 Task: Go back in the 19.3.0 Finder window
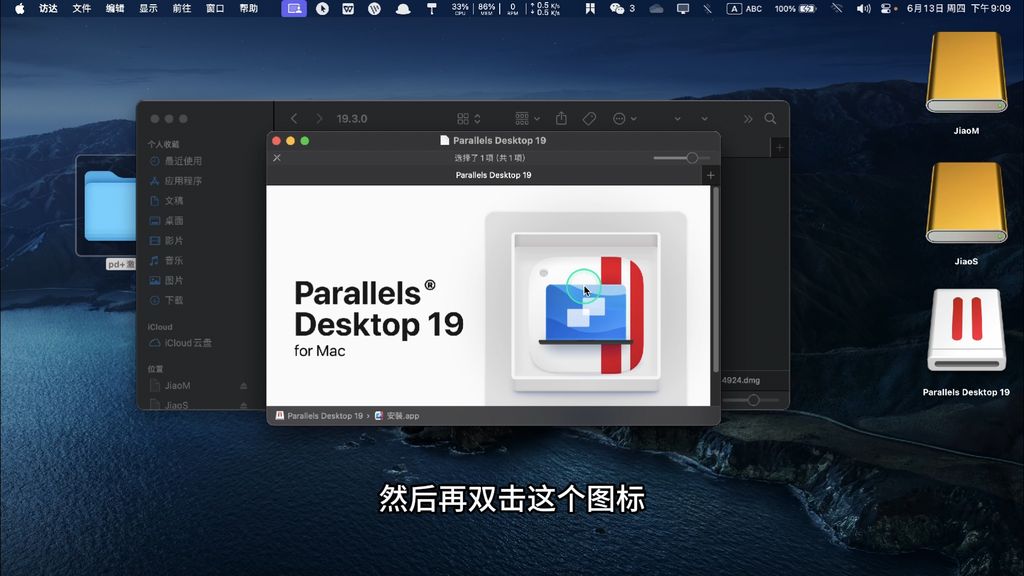pos(294,118)
